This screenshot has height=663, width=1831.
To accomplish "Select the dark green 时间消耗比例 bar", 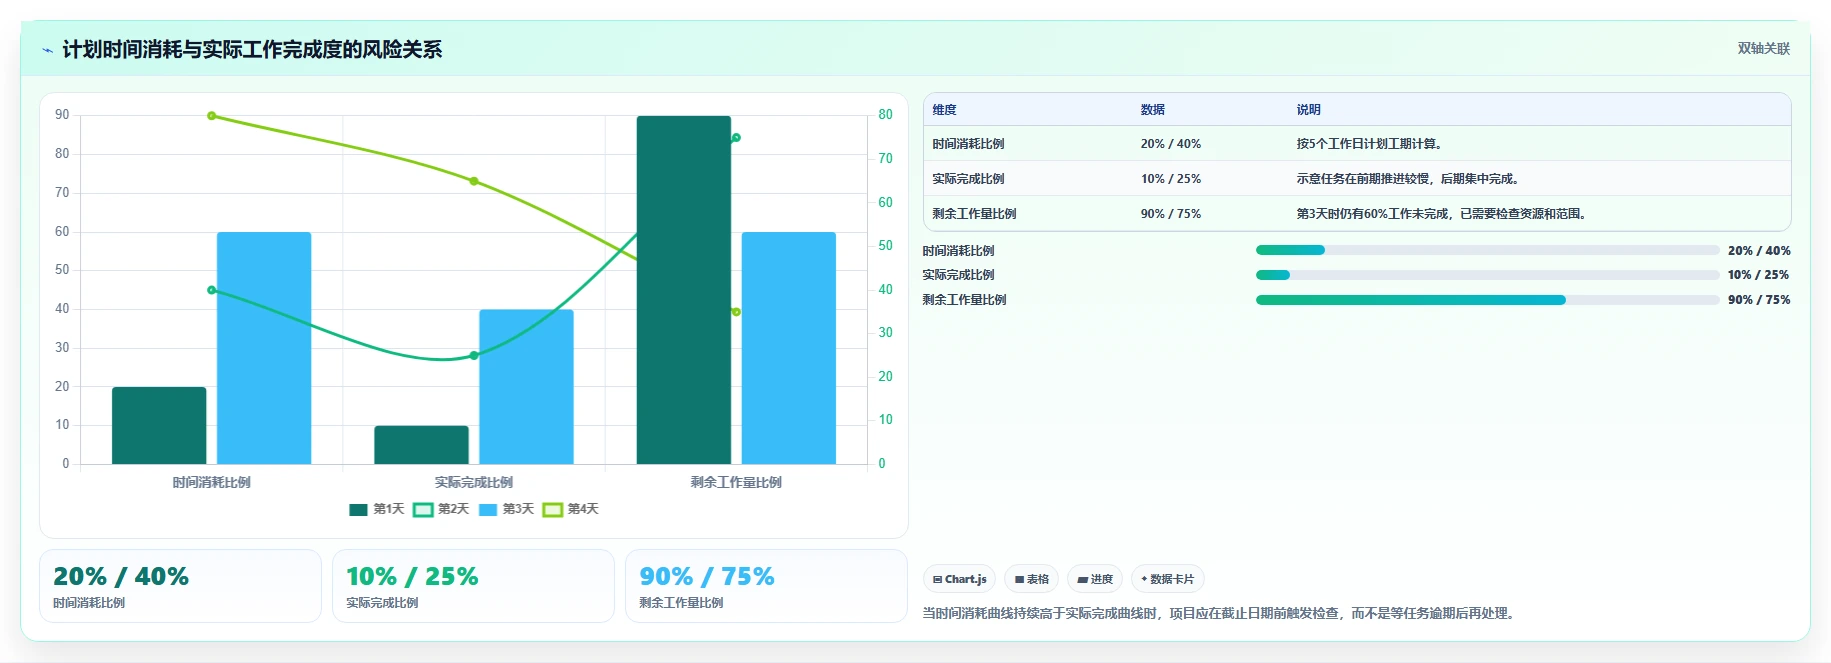I will [159, 425].
